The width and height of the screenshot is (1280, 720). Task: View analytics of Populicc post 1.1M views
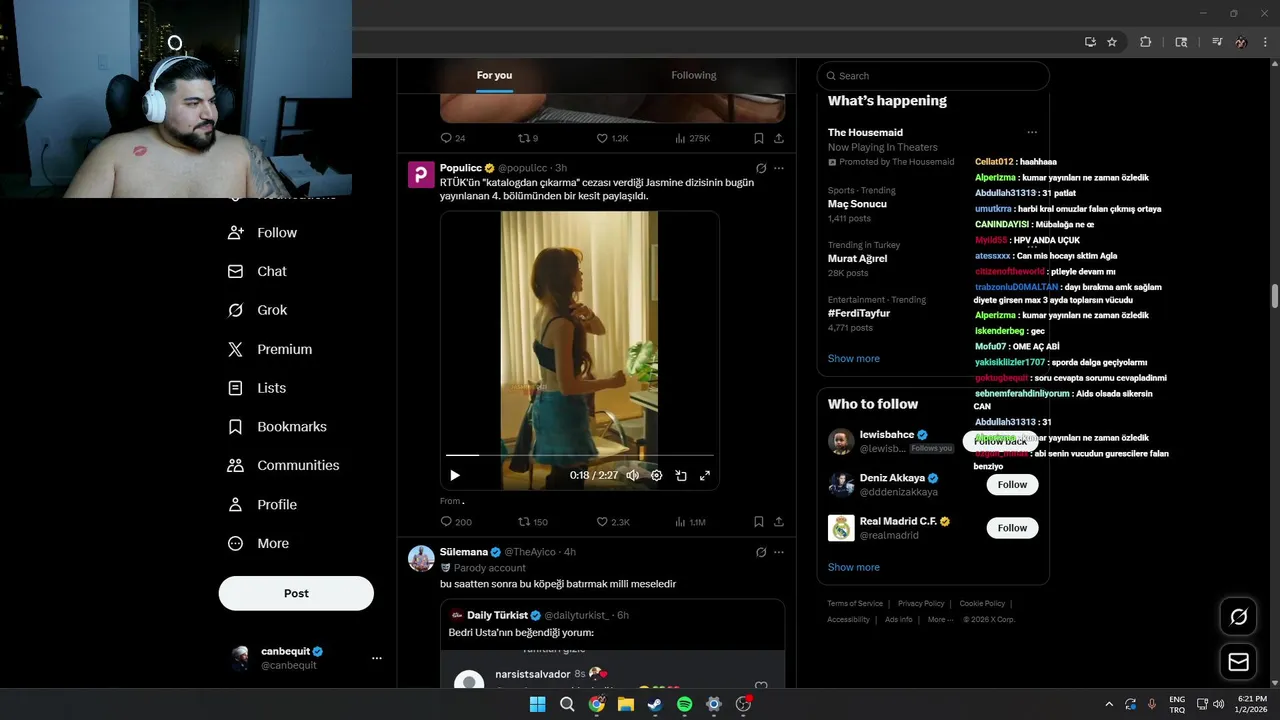point(690,522)
